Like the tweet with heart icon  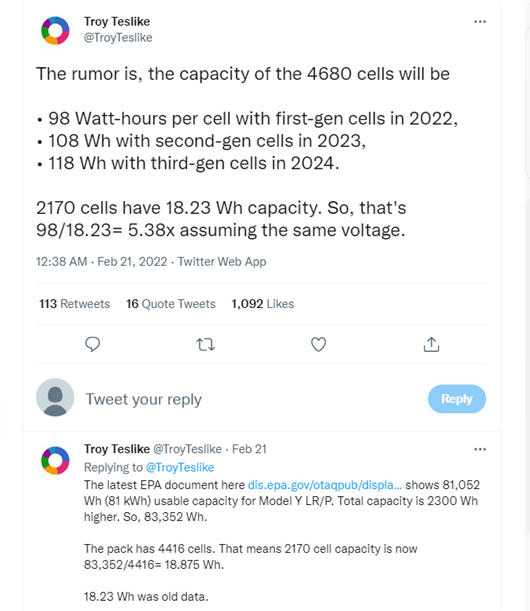click(318, 344)
